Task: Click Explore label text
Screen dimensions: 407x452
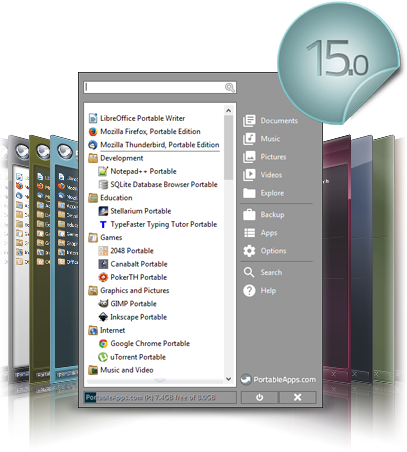Action: click(272, 193)
